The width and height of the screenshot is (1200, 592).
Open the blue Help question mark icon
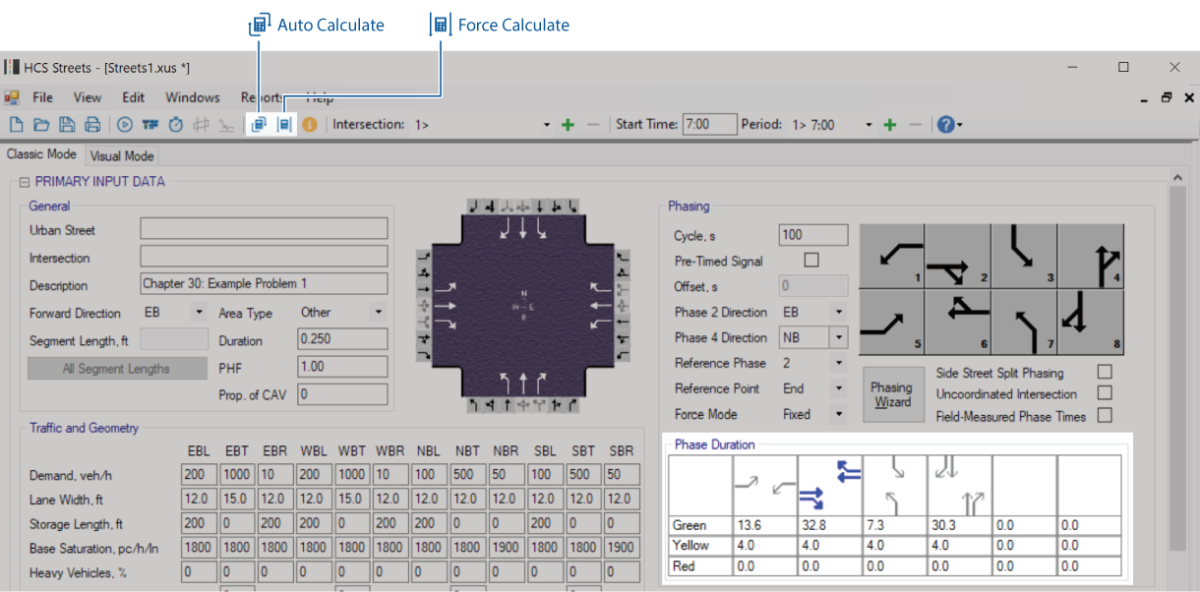945,125
